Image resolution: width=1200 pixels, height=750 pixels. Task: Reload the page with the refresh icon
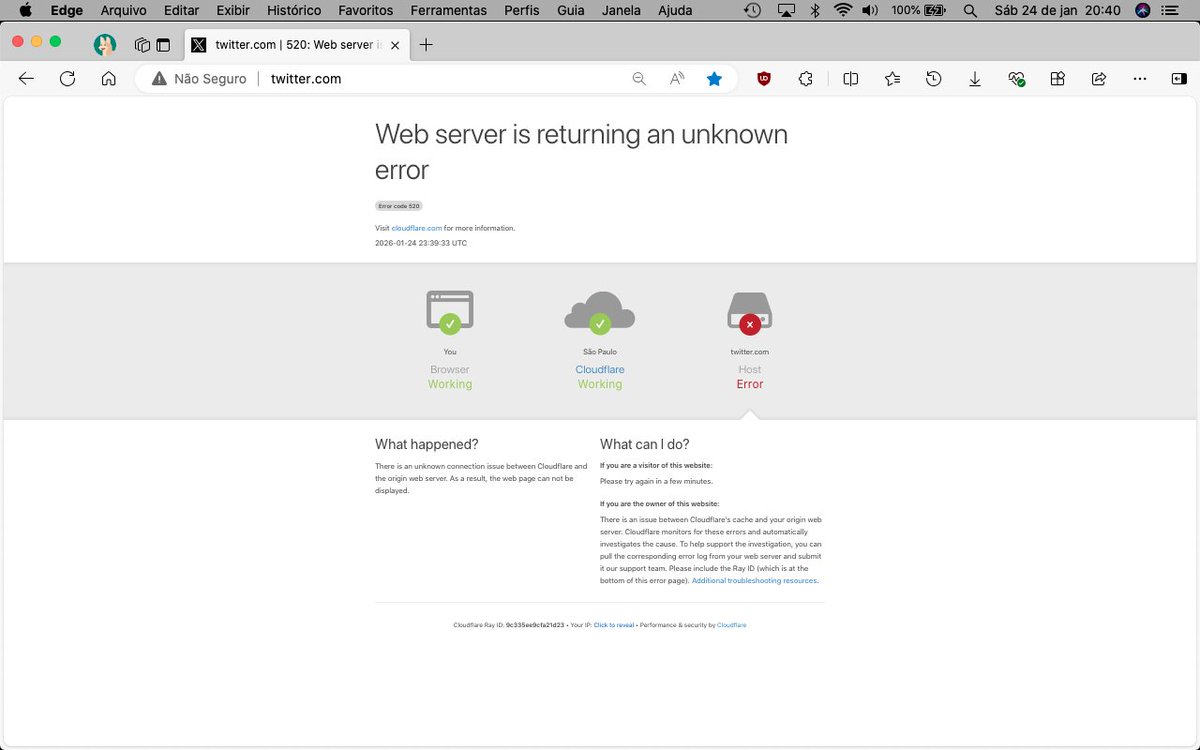(67, 79)
